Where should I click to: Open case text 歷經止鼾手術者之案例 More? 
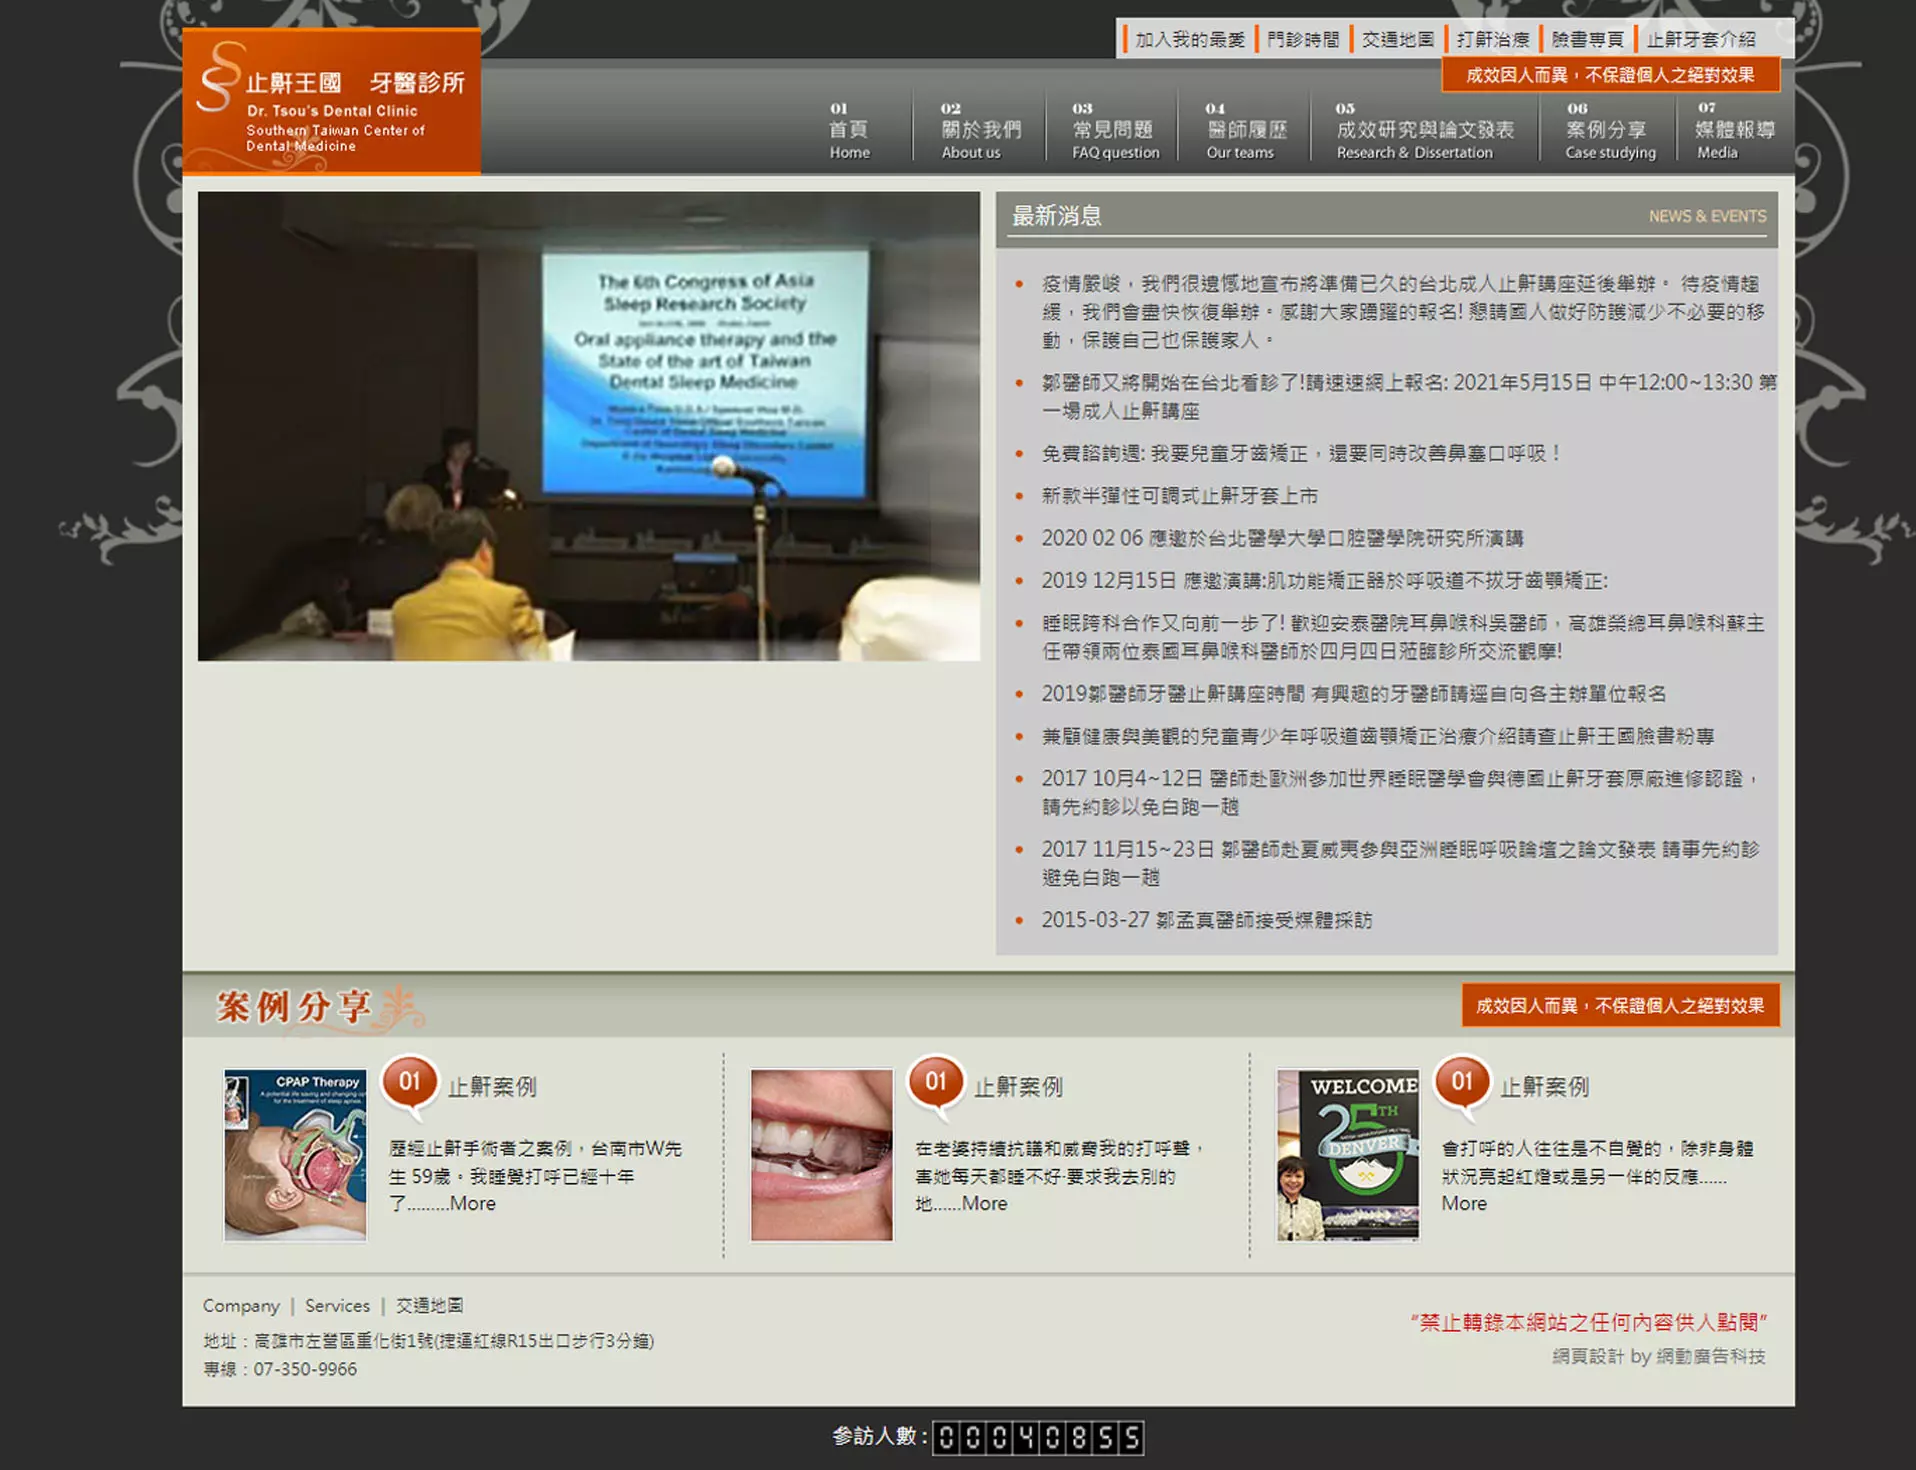point(535,1176)
